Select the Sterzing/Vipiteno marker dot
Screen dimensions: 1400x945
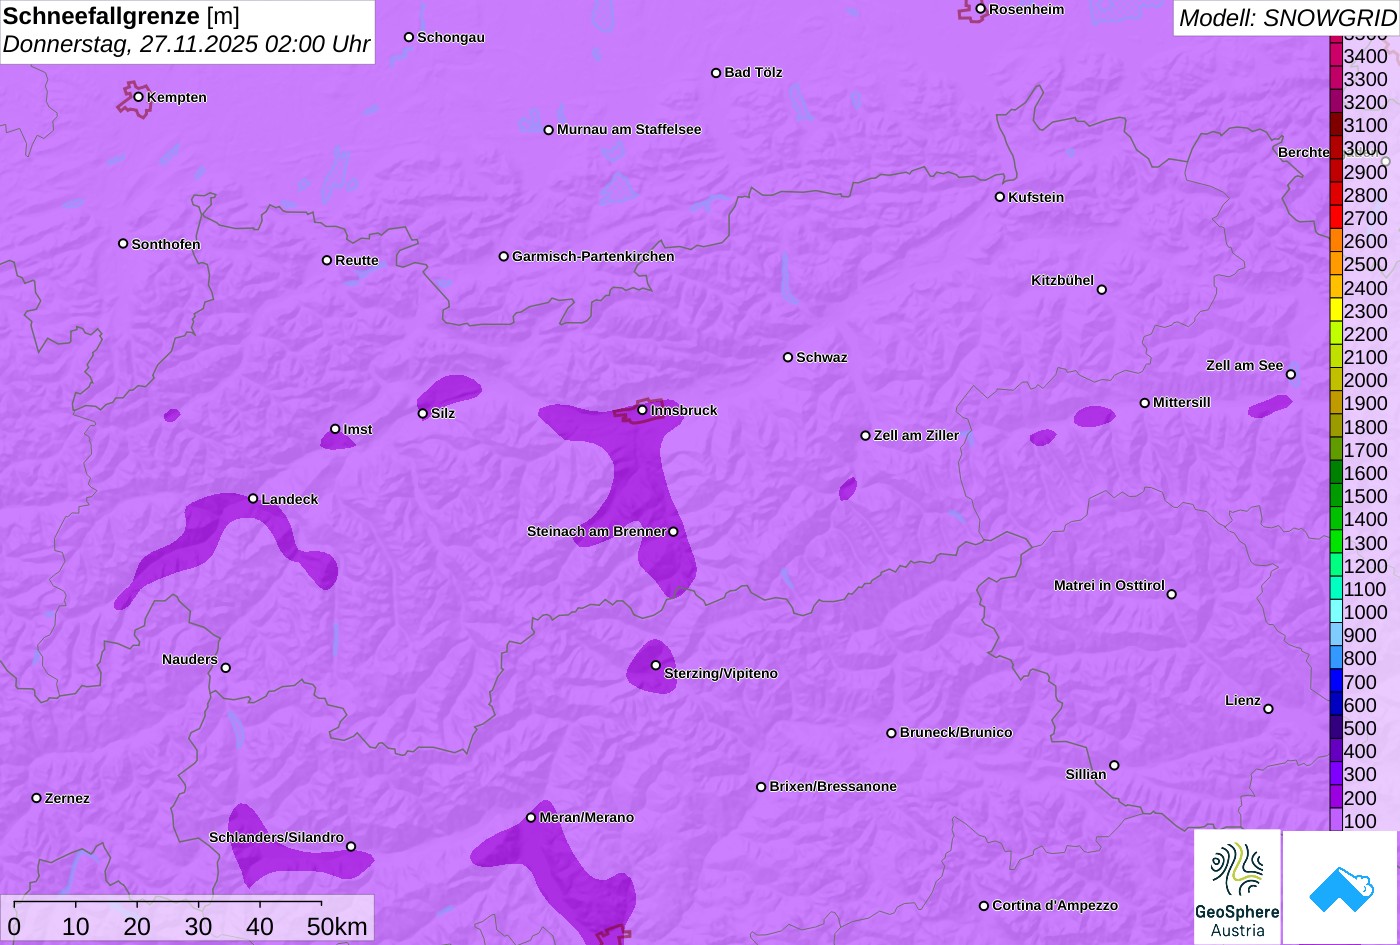pyautogui.click(x=656, y=665)
